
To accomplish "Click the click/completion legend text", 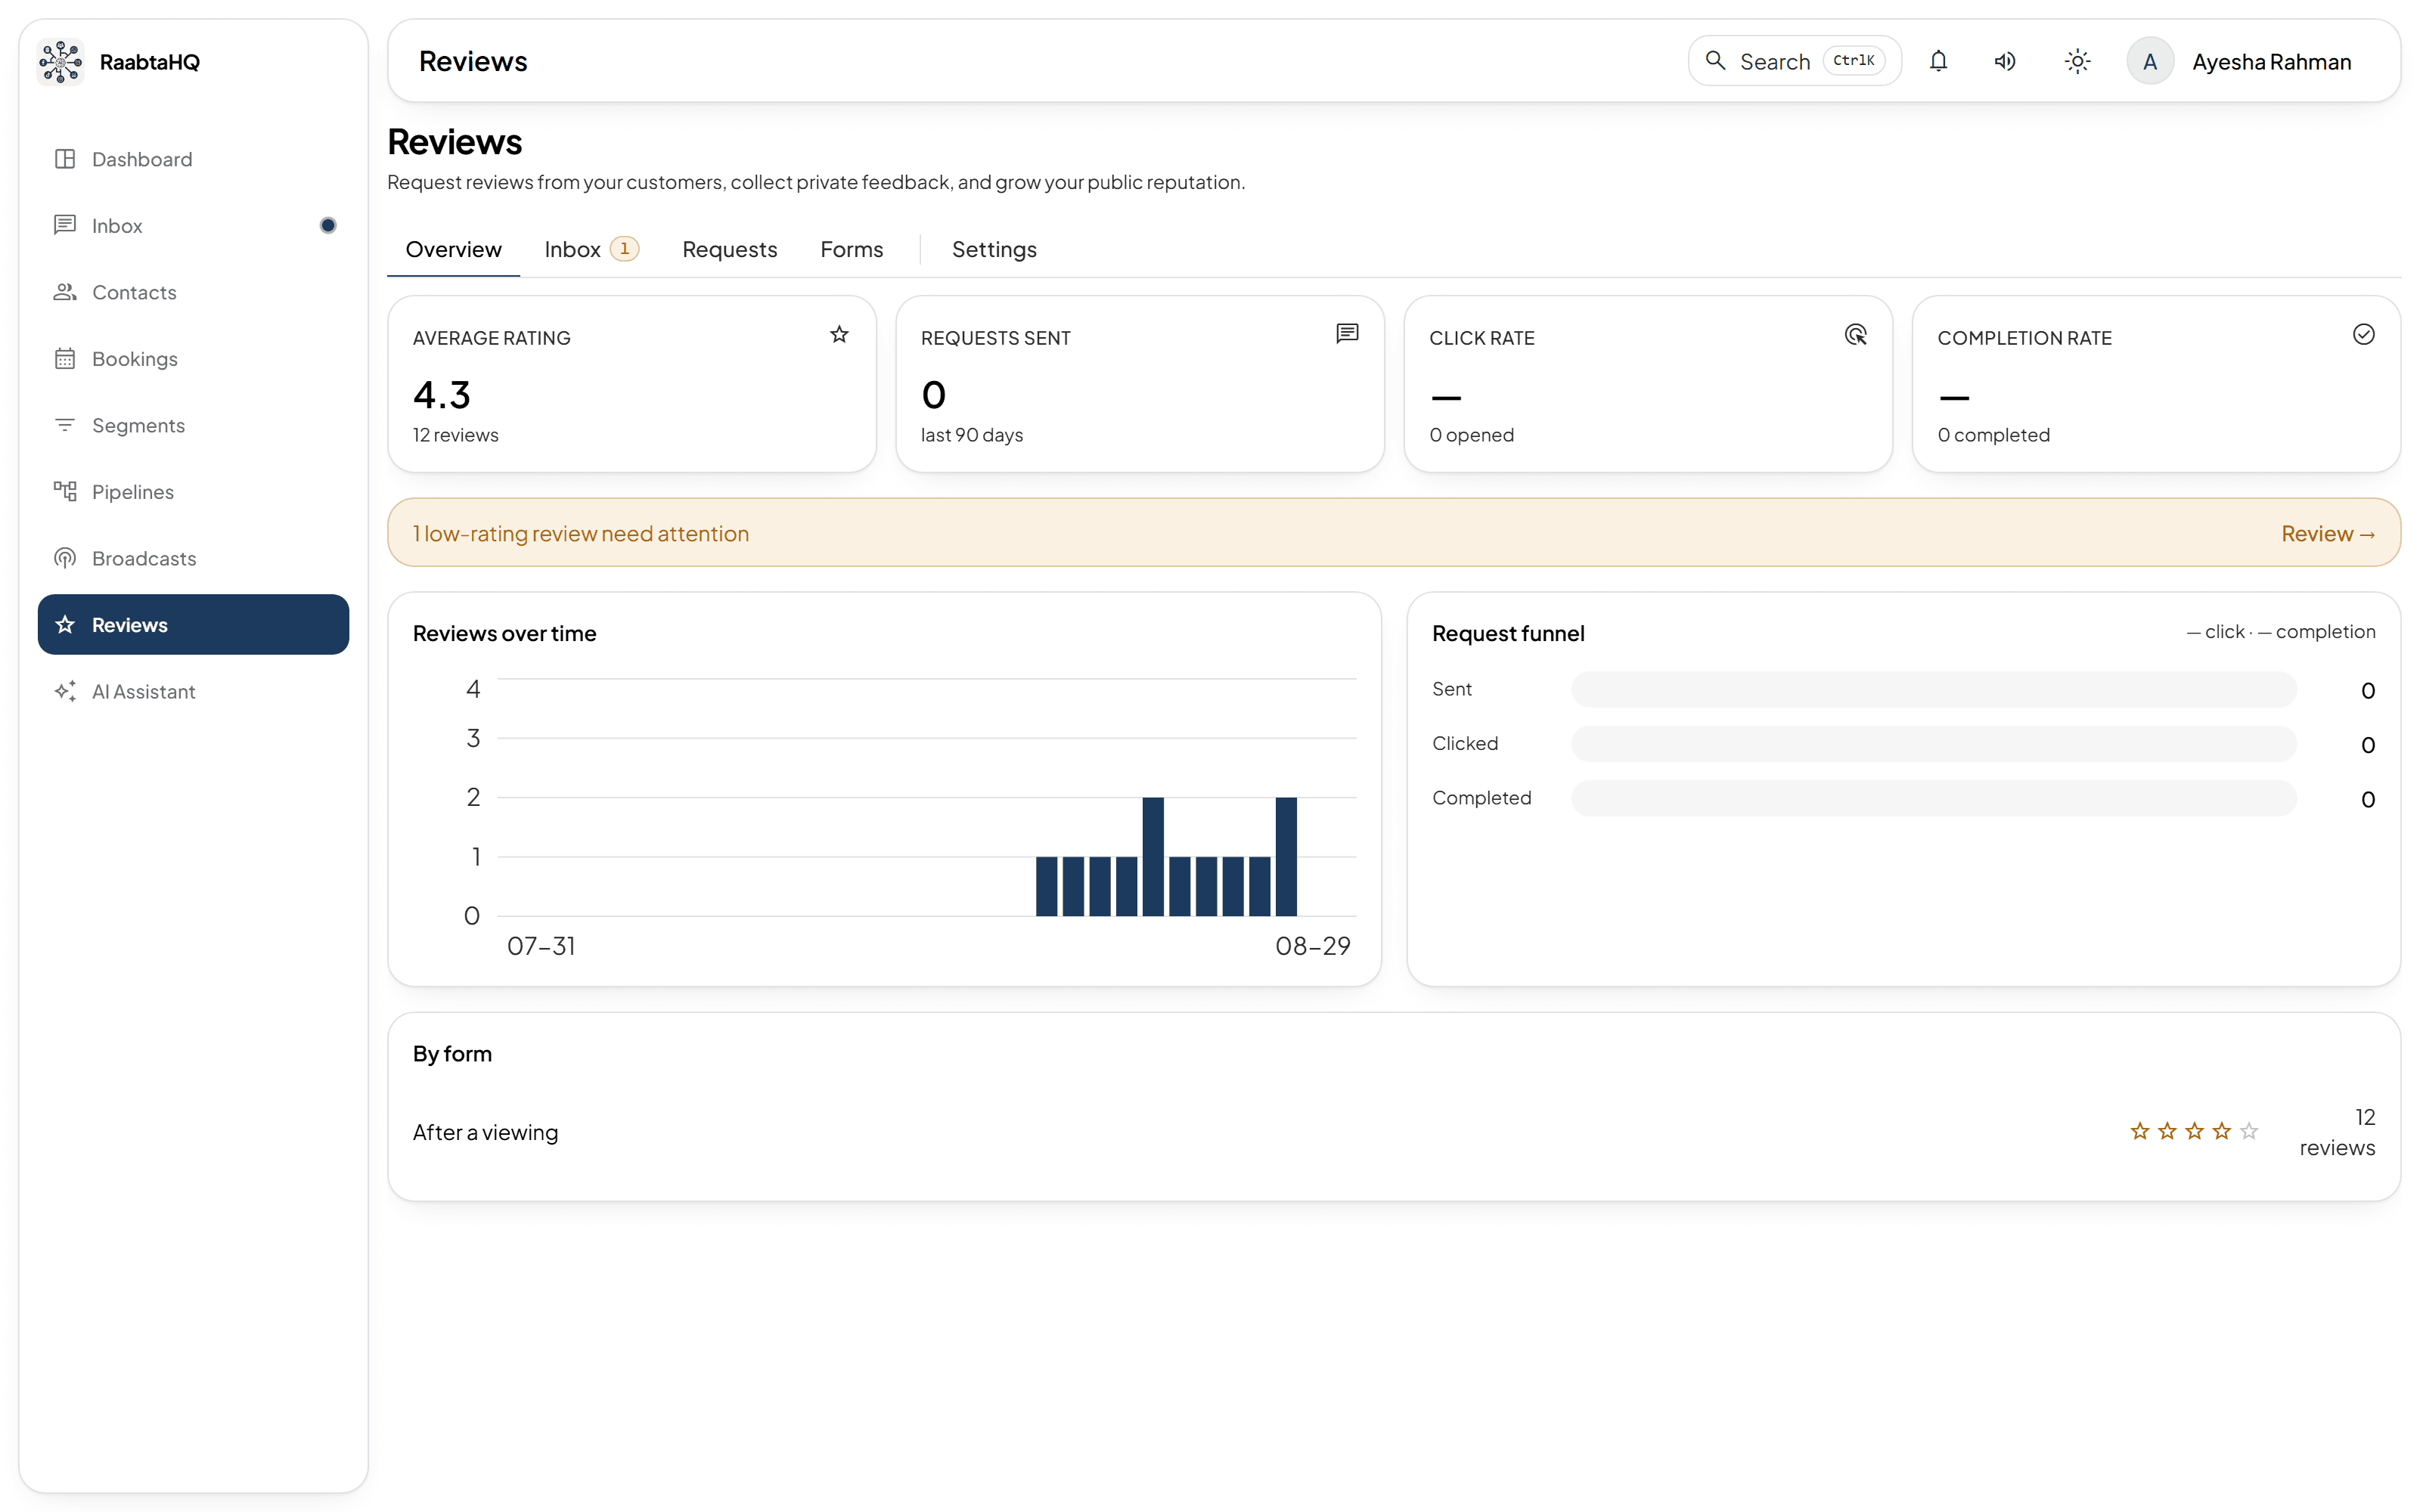I will 2281,632.
